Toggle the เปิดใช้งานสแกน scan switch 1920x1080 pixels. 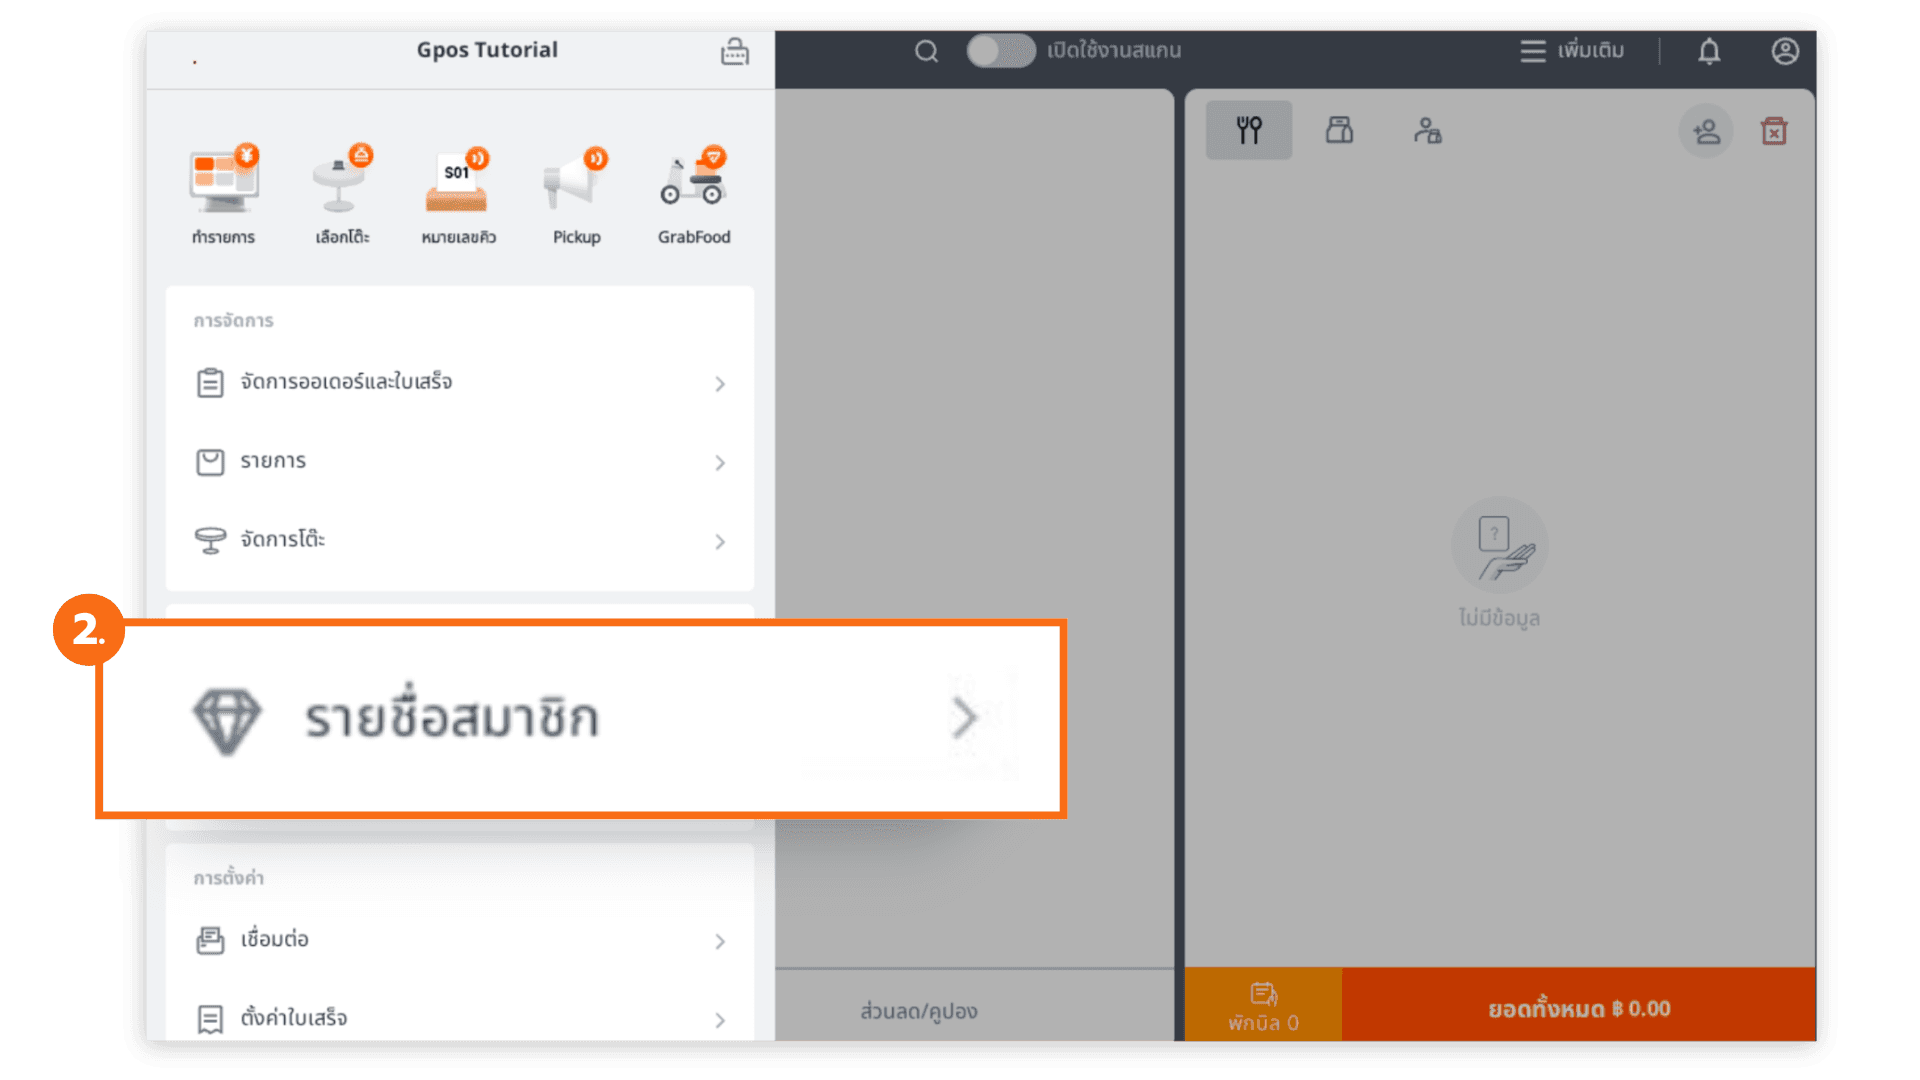point(1000,51)
